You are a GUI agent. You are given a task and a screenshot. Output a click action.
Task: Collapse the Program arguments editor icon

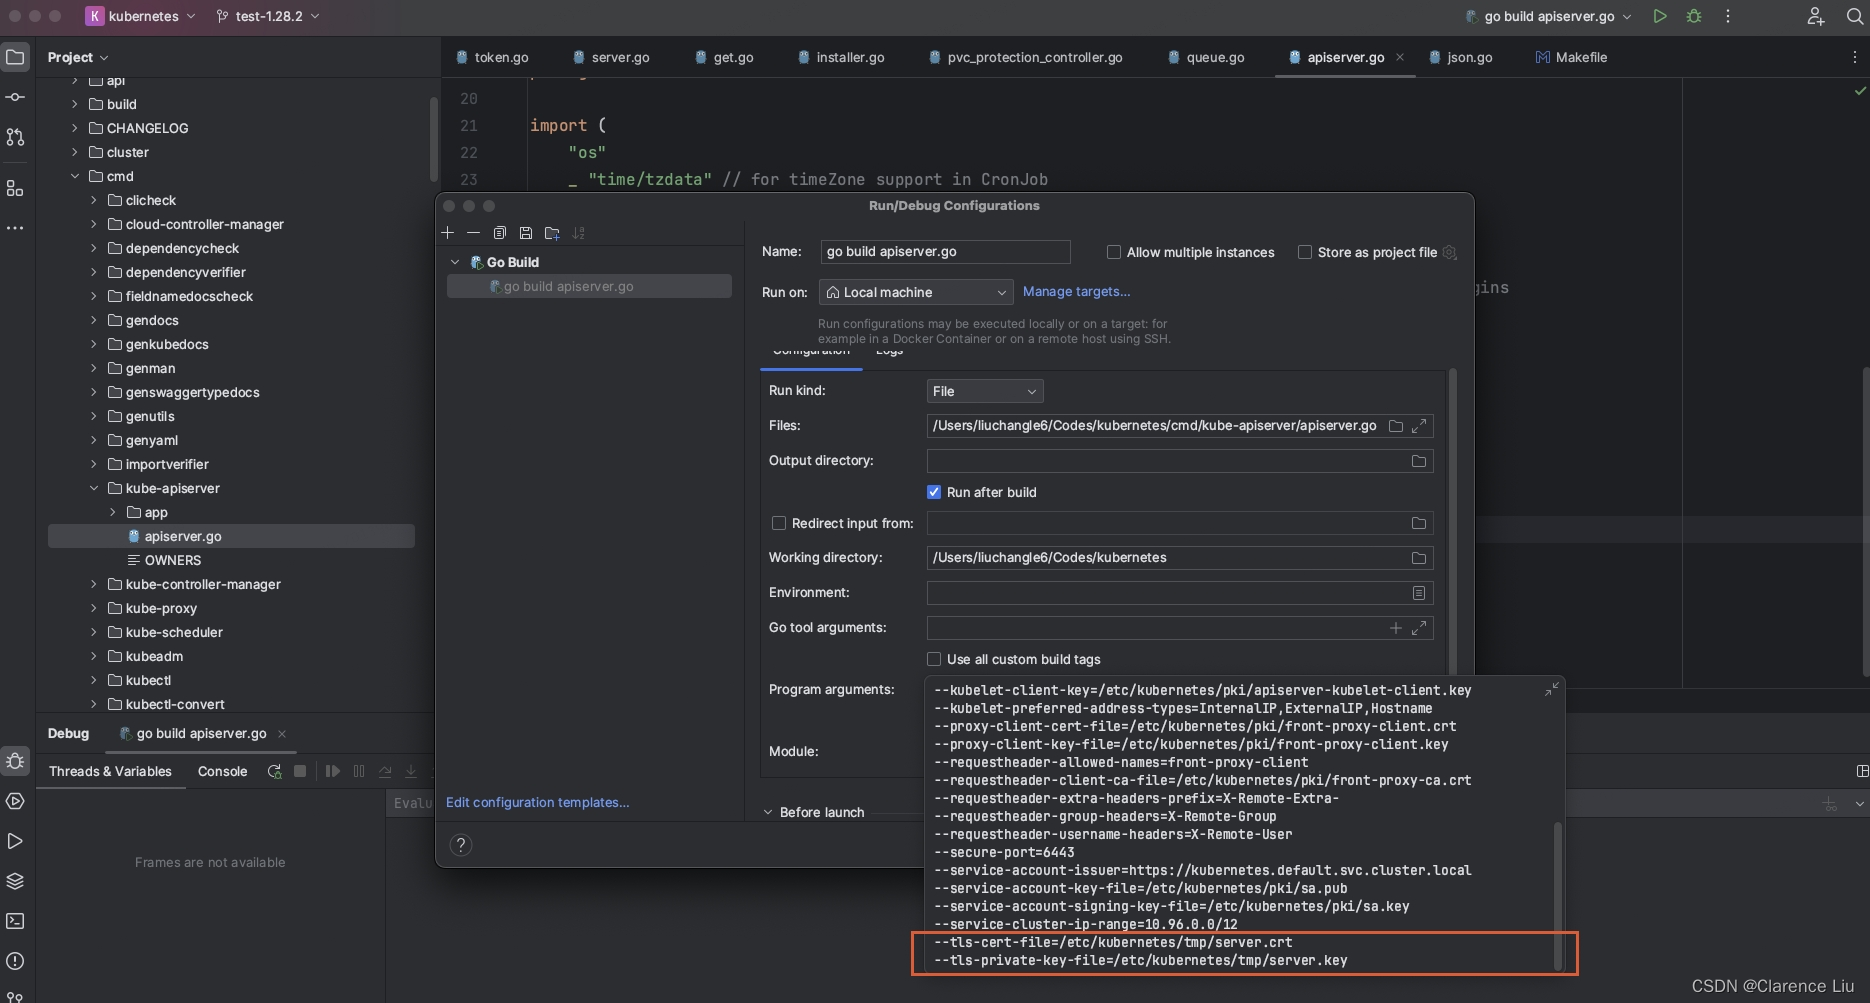click(x=1551, y=690)
